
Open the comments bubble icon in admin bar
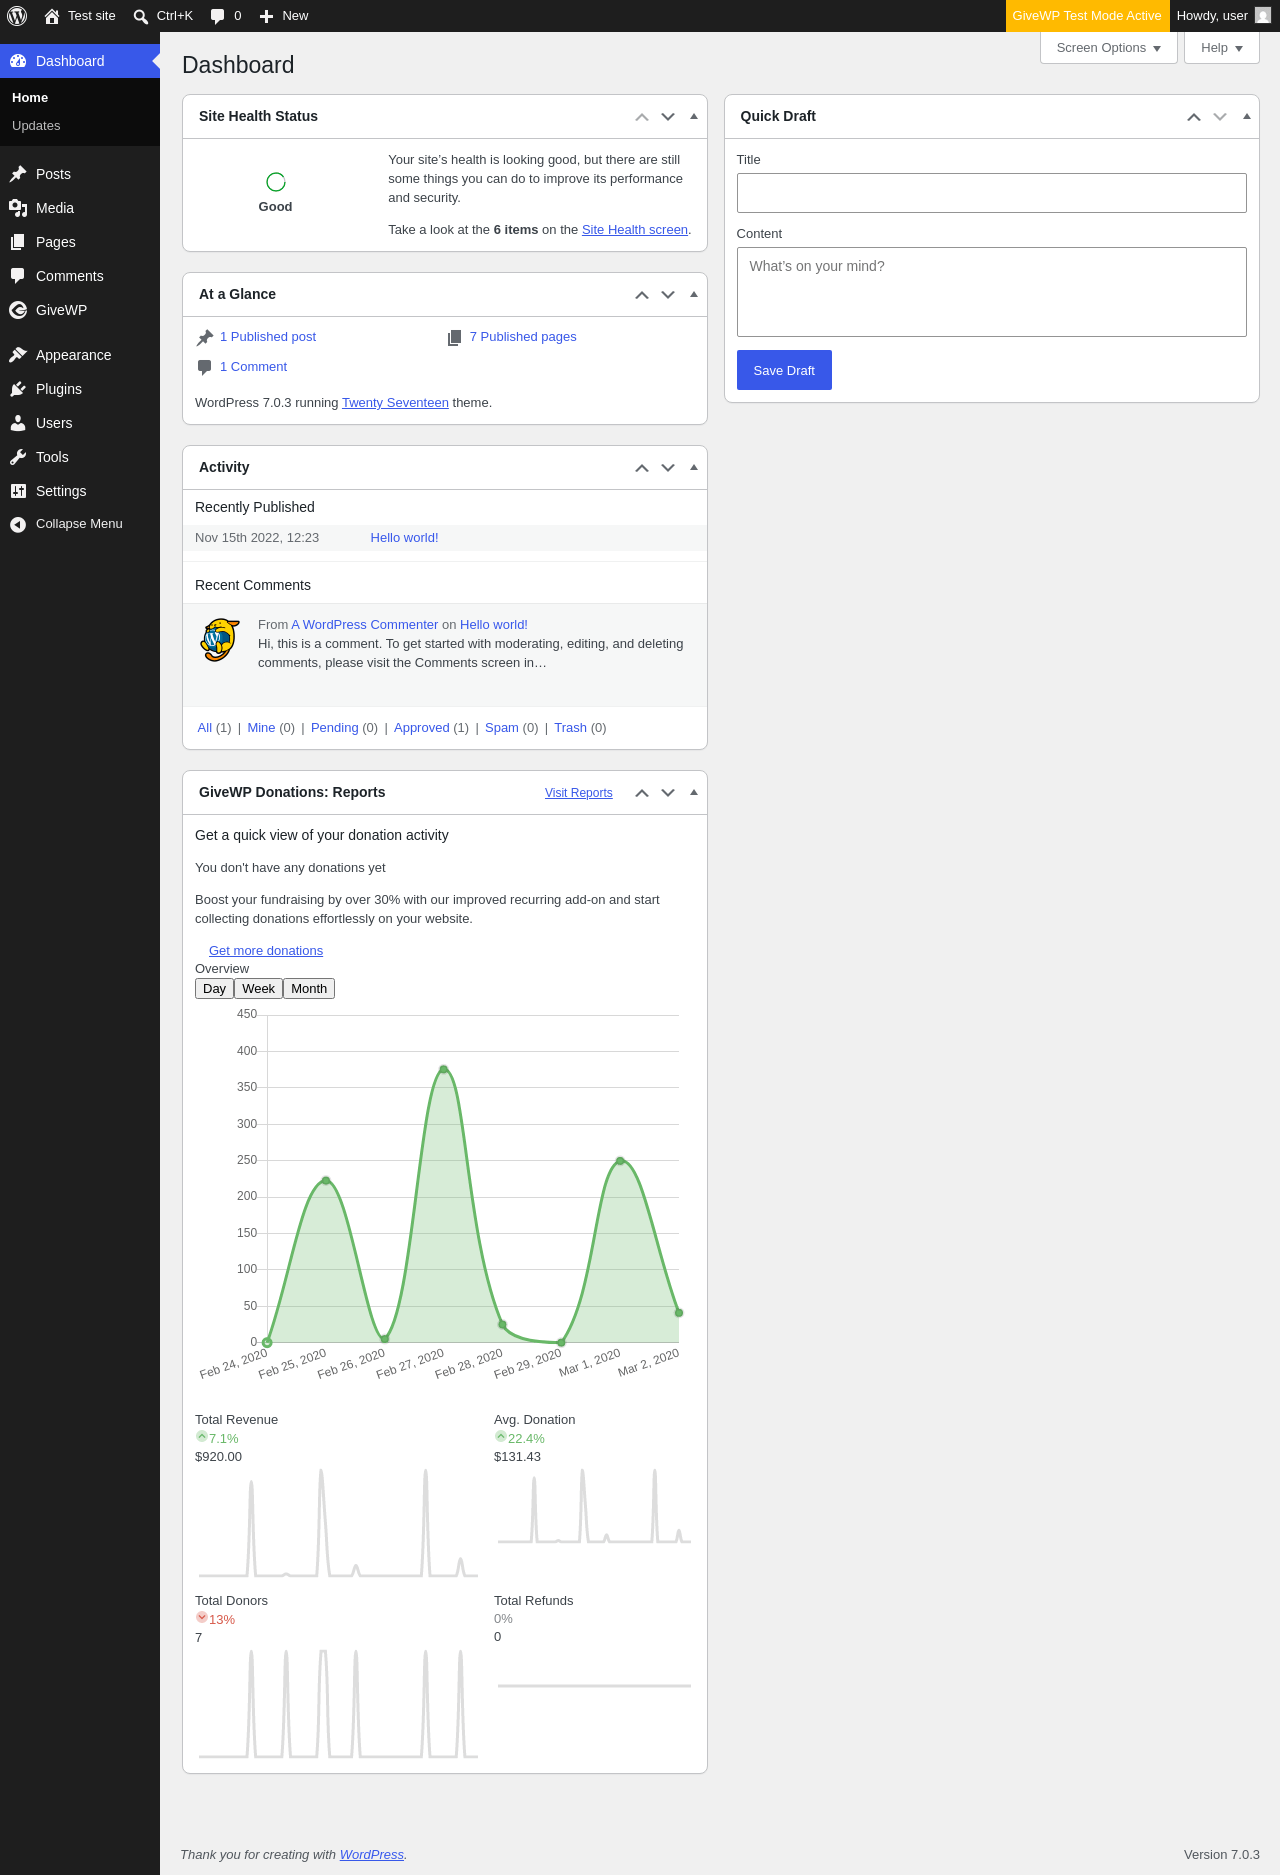coord(218,16)
